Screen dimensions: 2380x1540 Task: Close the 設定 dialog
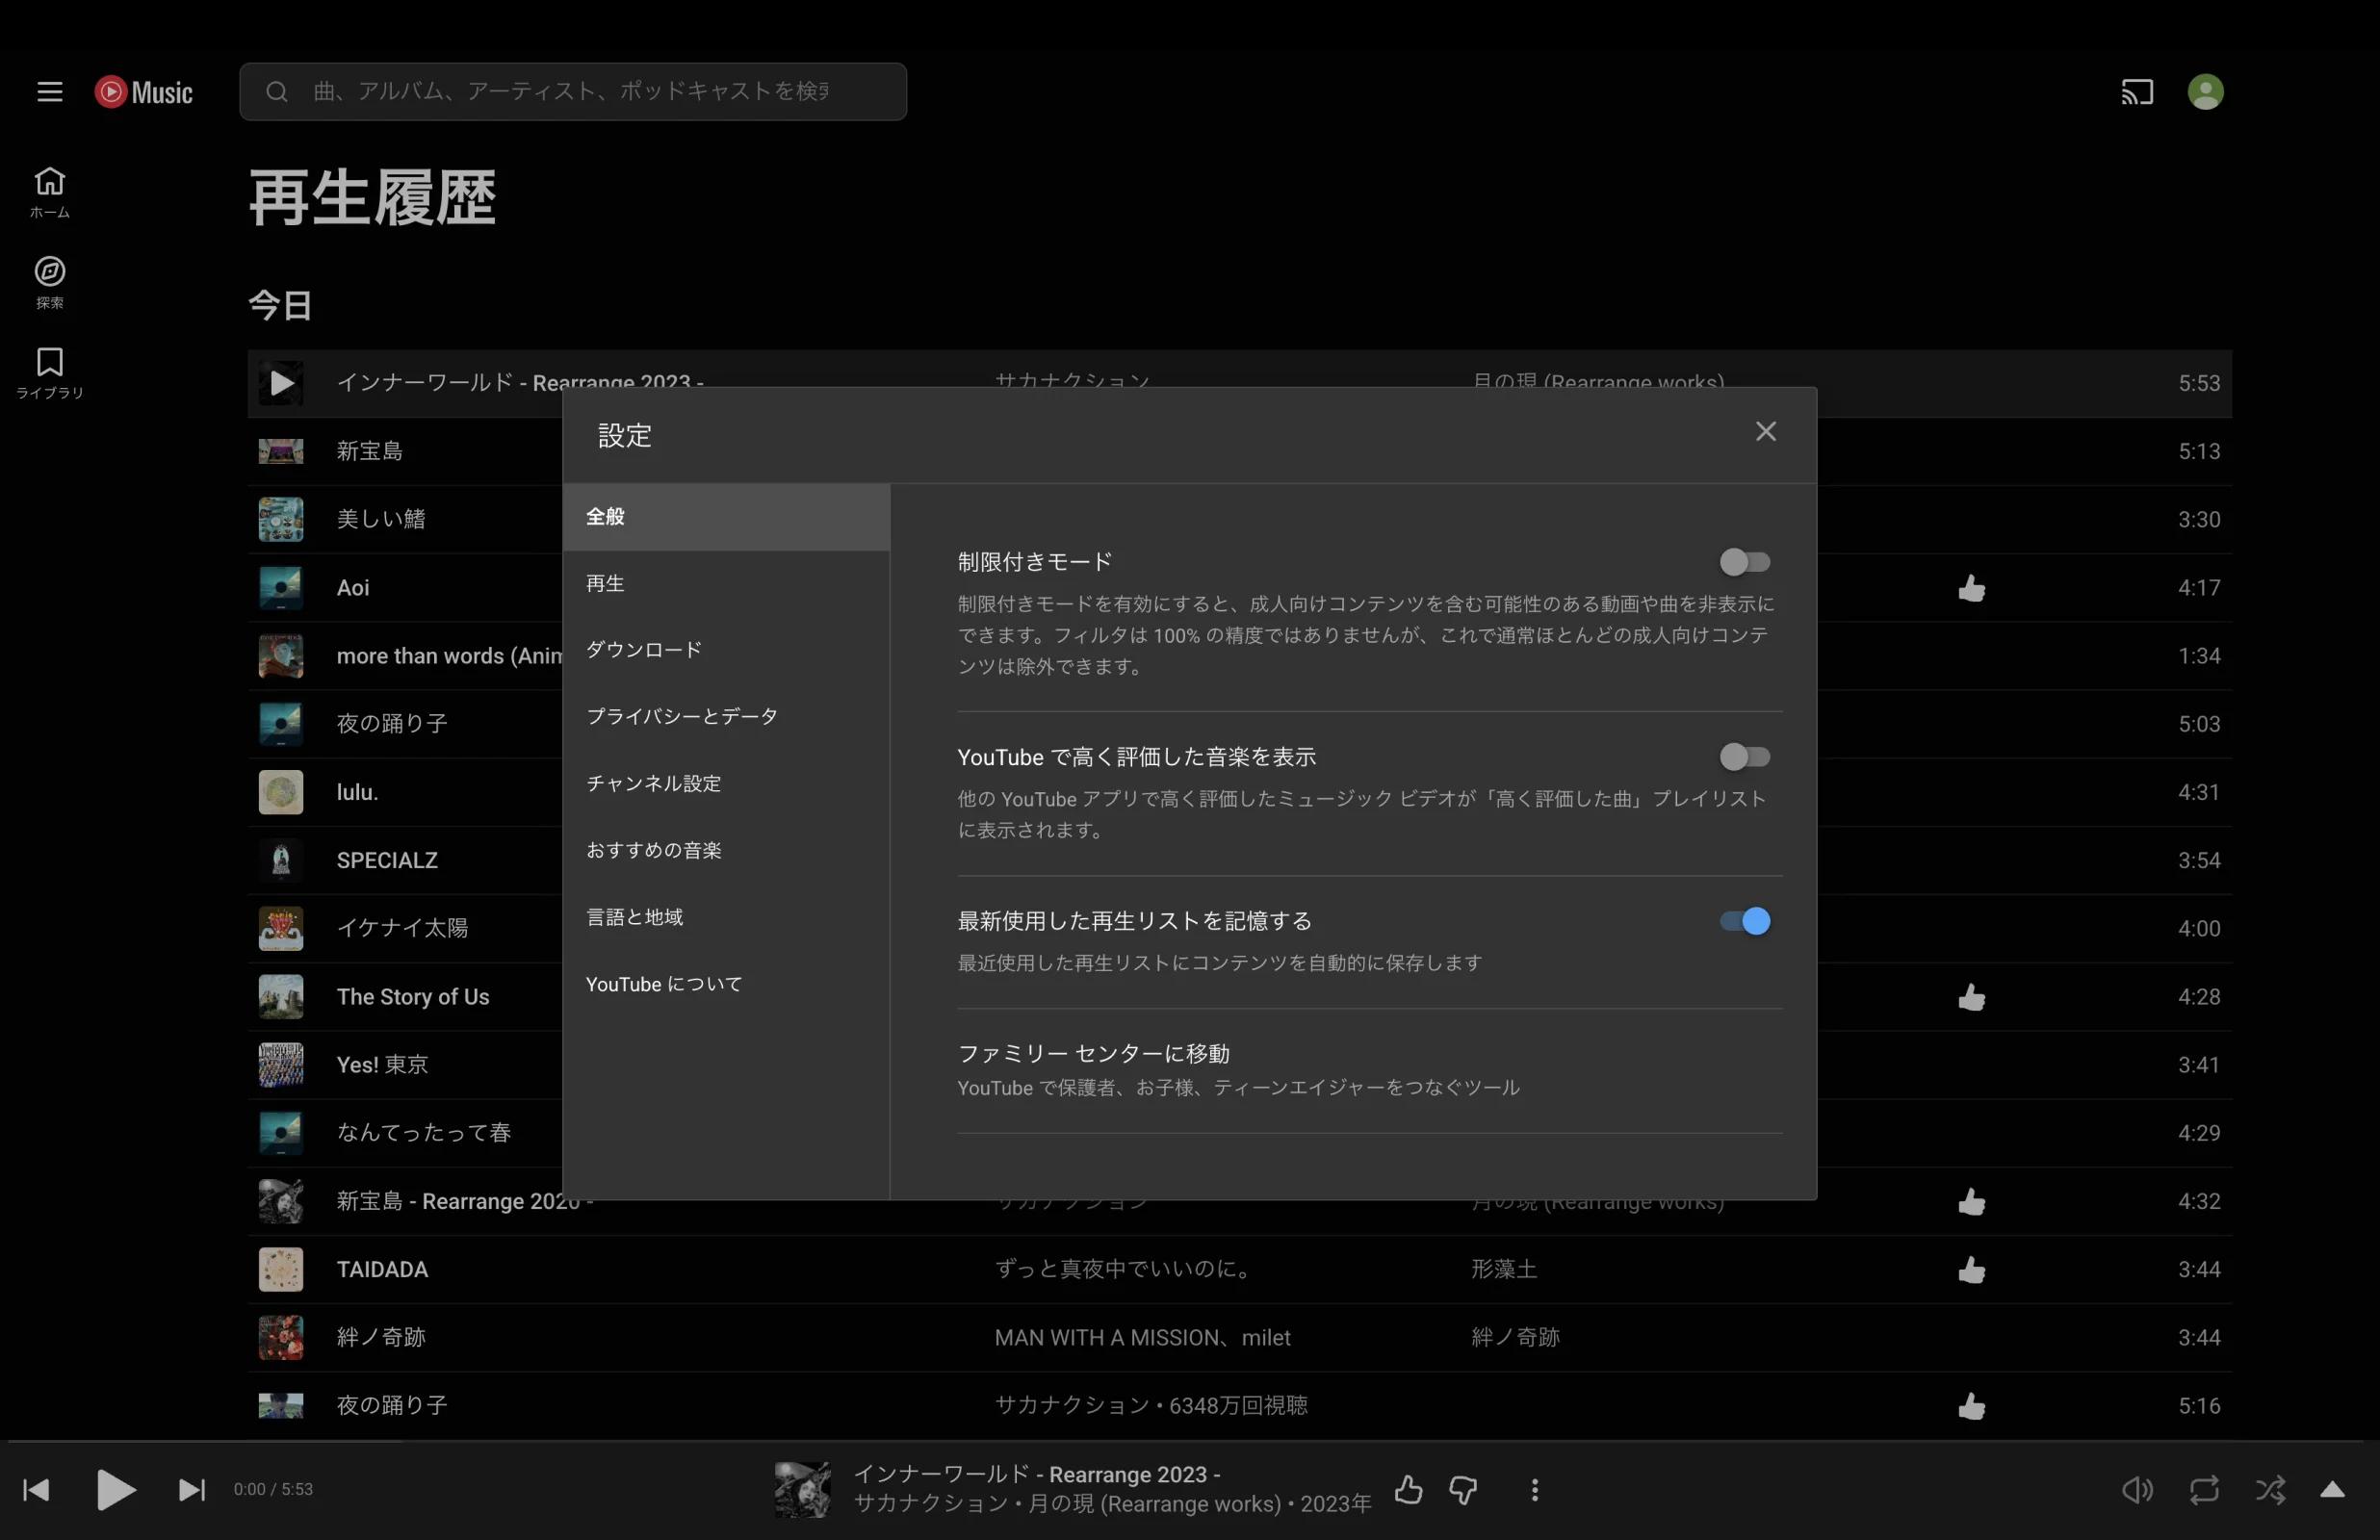pos(1765,431)
